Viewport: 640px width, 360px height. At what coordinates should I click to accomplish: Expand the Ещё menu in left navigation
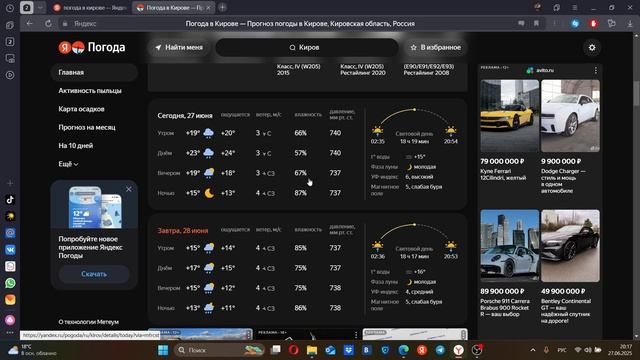[x=68, y=164]
